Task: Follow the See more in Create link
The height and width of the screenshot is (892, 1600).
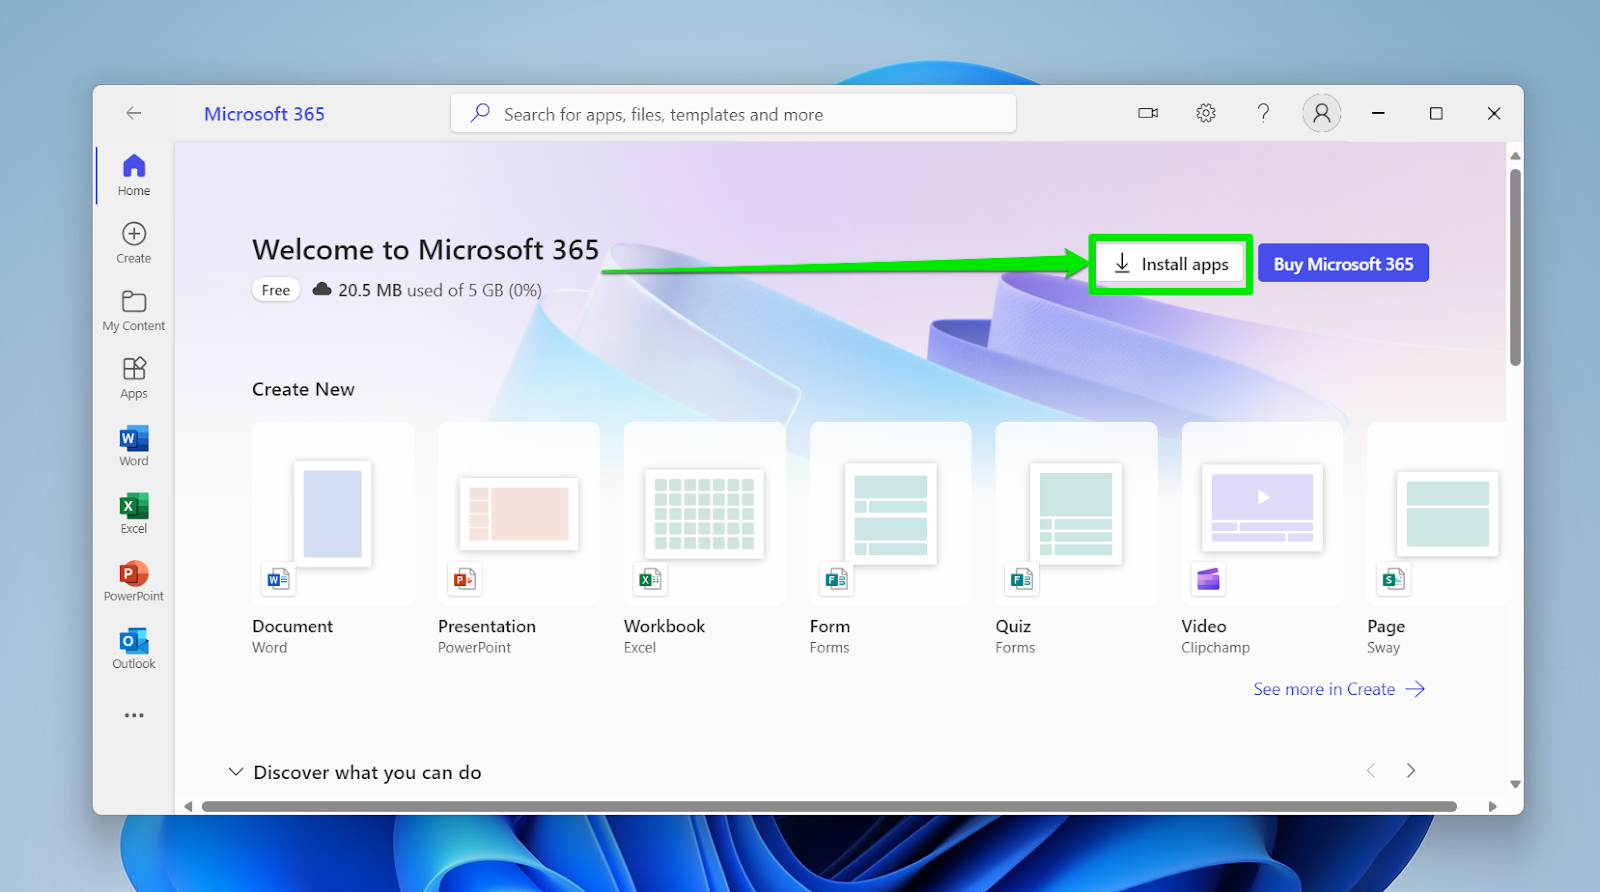Action: (1339, 689)
